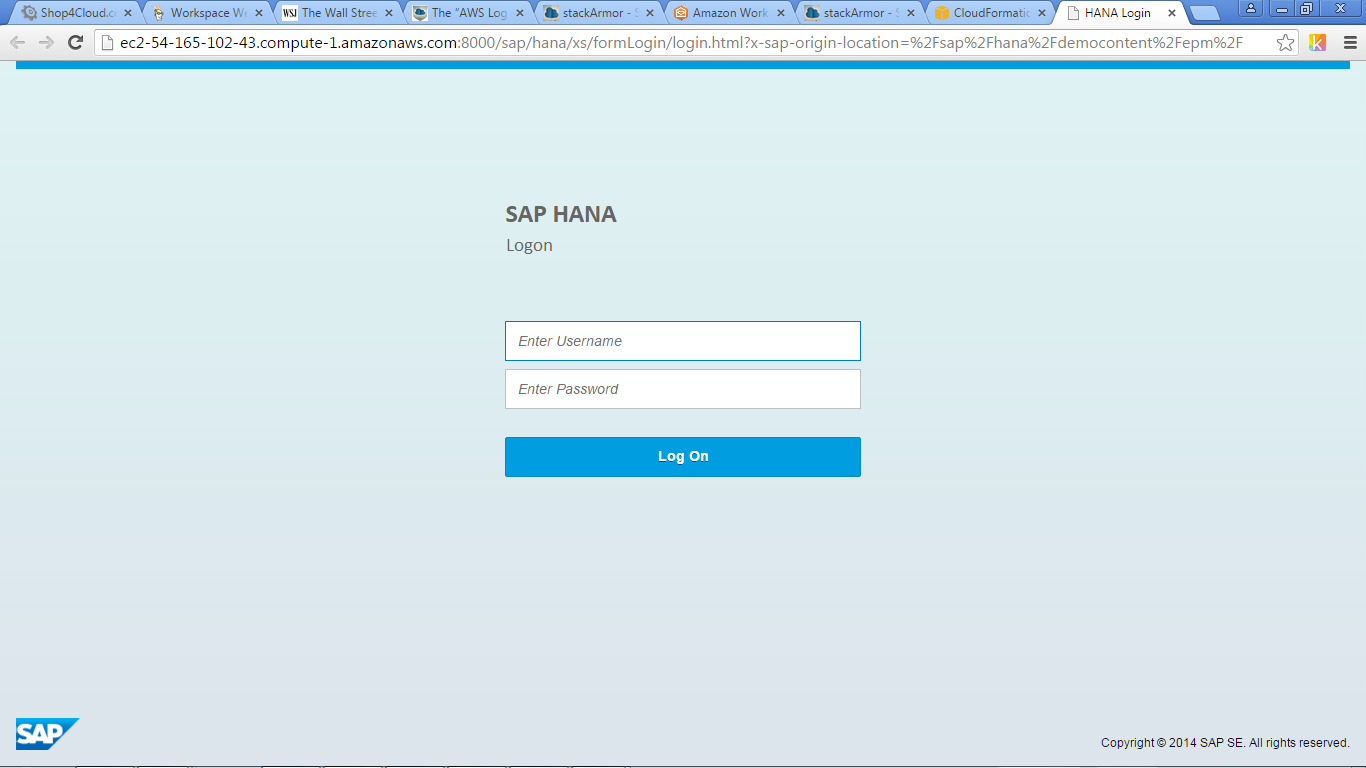Viewport: 1366px width, 768px height.
Task: Click the Copyright 2014 SAP SE text
Action: coord(1225,743)
